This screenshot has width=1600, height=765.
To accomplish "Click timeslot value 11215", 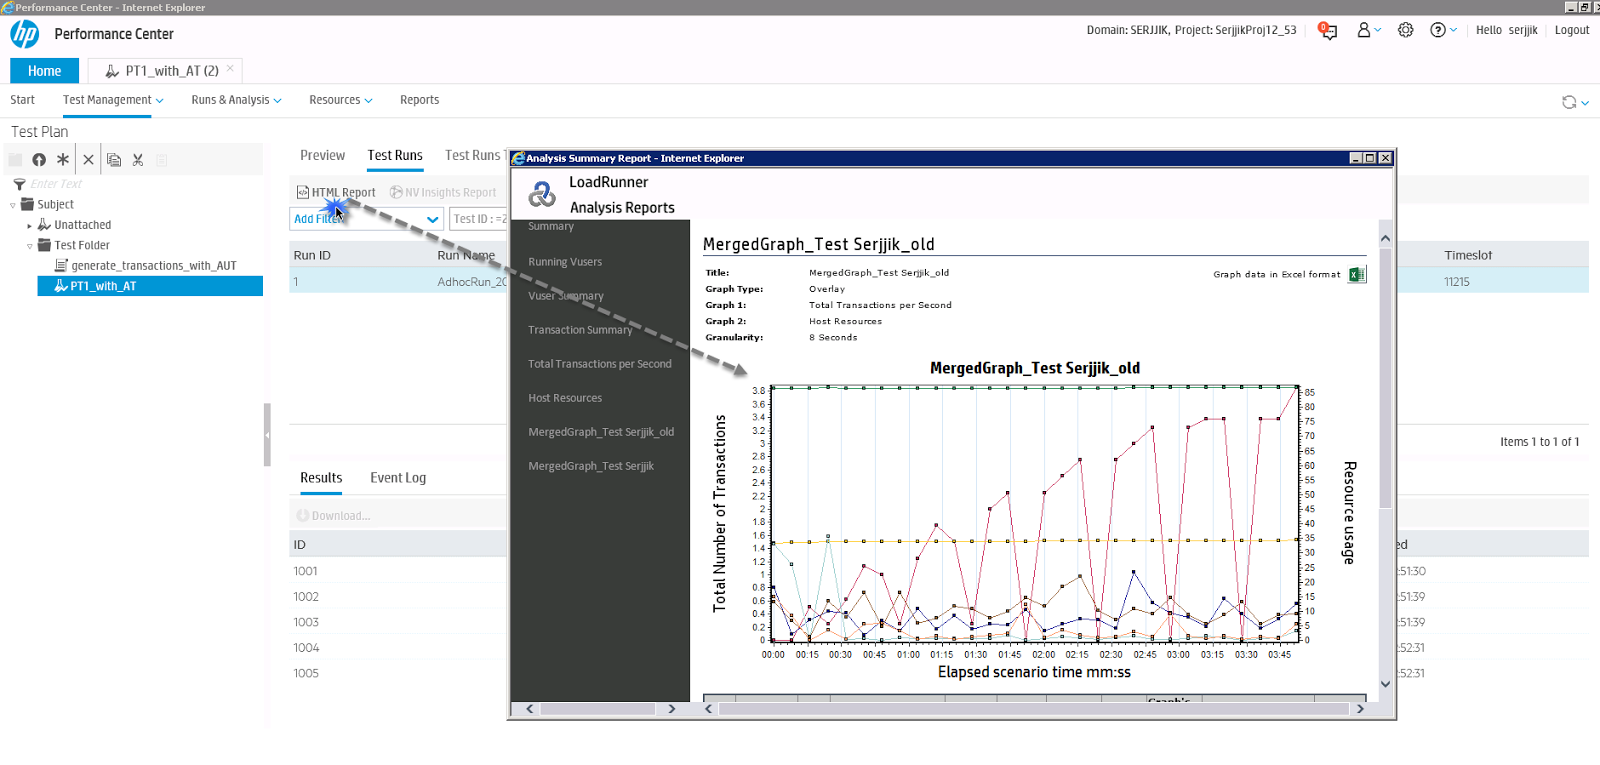I will (1457, 282).
